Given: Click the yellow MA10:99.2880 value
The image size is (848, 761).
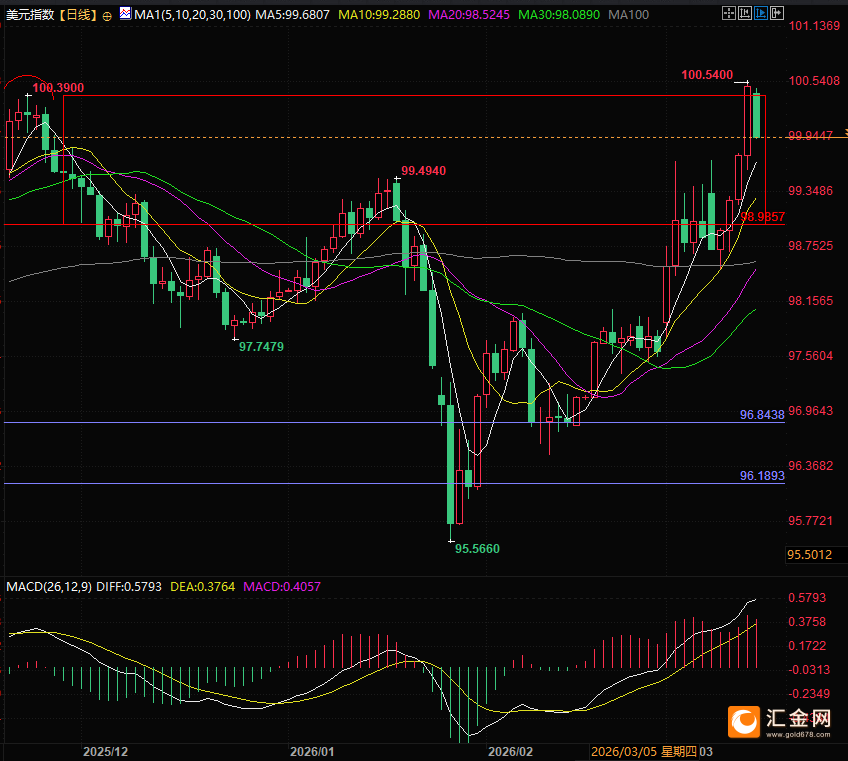Looking at the screenshot, I should (379, 15).
